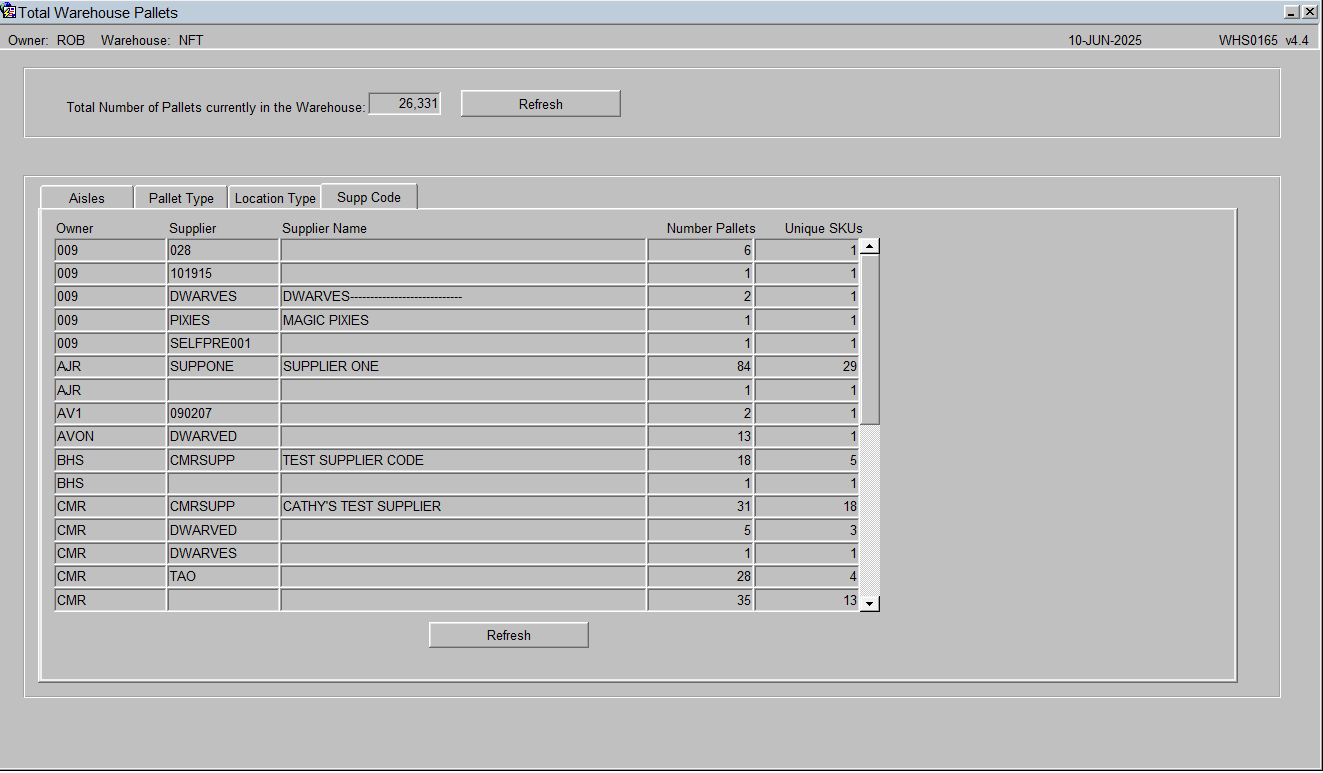Click the Refresh button below the supplier table
The image size is (1323, 773).
509,635
